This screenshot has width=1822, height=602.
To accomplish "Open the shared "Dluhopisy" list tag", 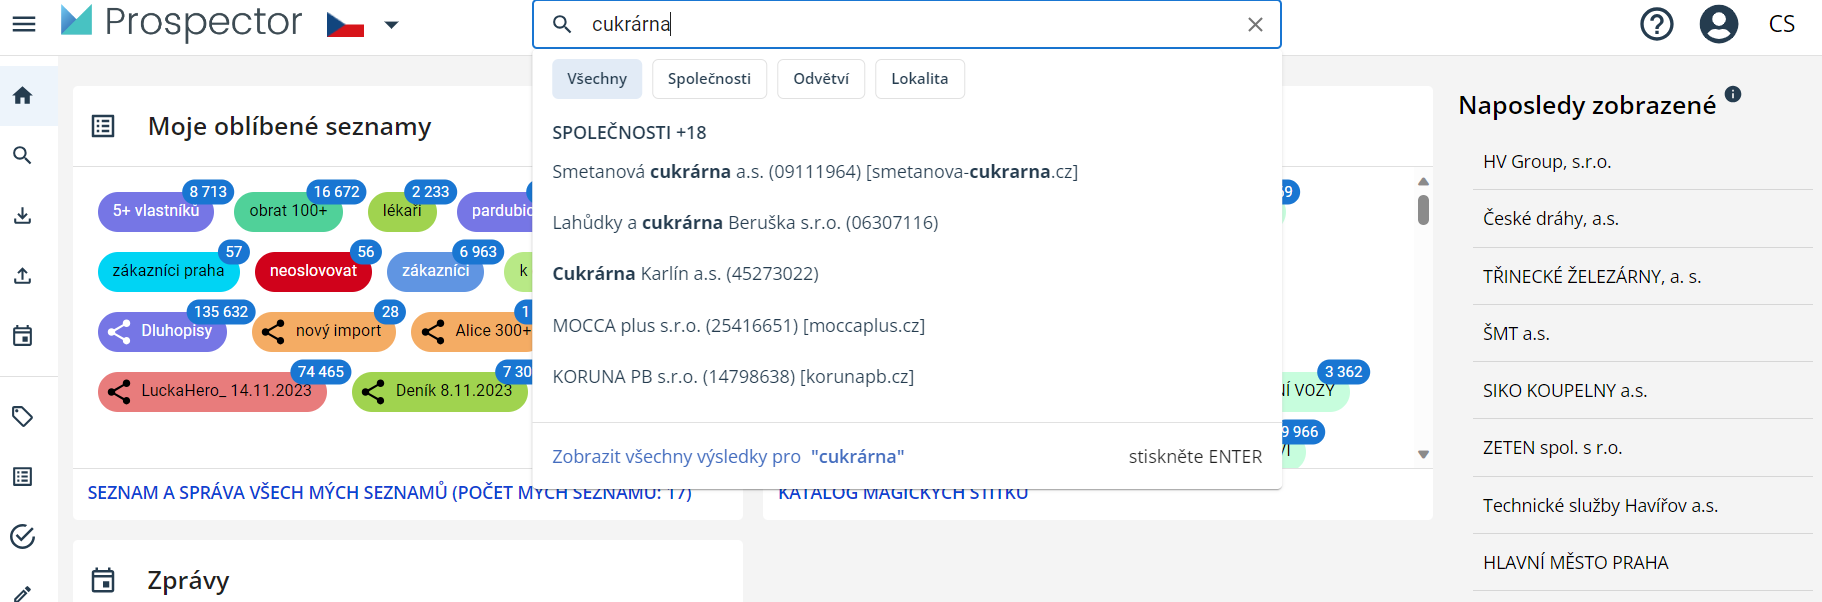I will point(162,331).
